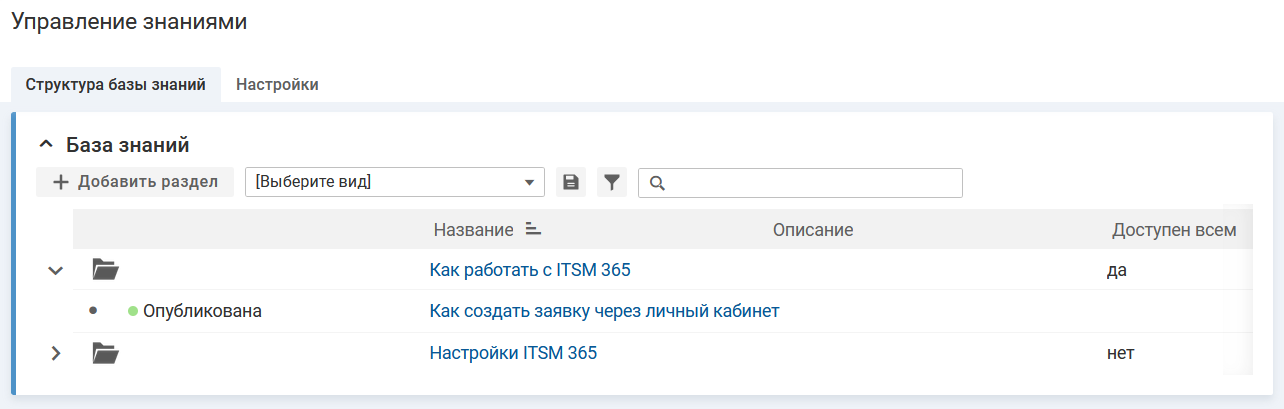This screenshot has height=409, width=1284.
Task: Open the Настройки ITSM 365 link
Action: coord(513,353)
